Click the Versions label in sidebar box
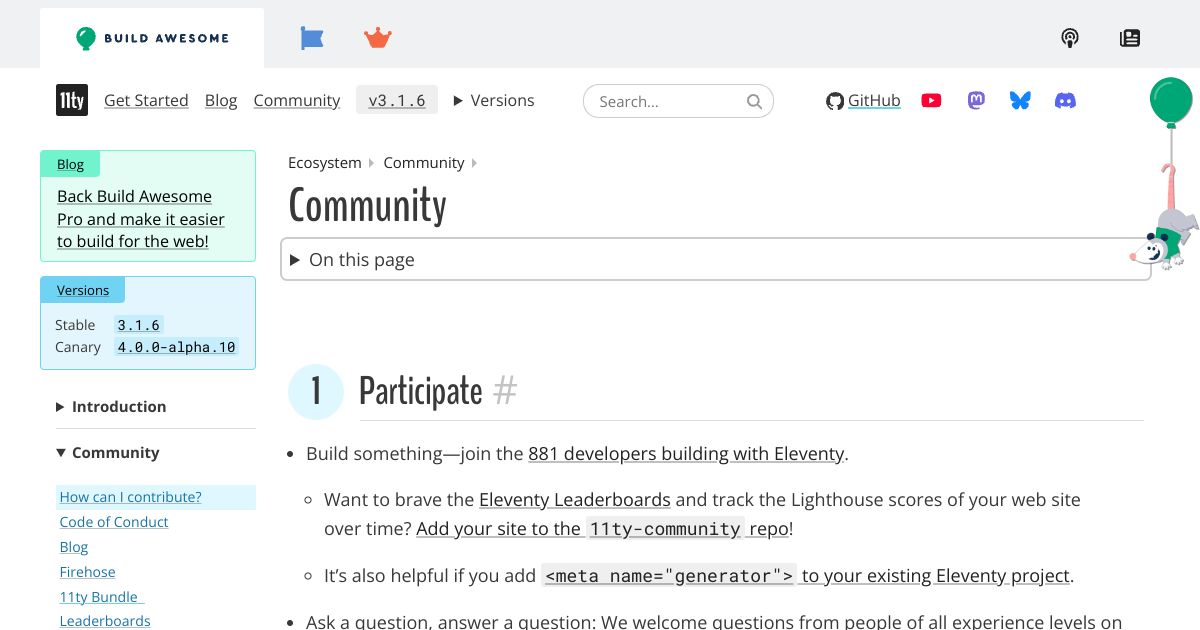Image resolution: width=1200 pixels, height=630 pixels. (83, 290)
